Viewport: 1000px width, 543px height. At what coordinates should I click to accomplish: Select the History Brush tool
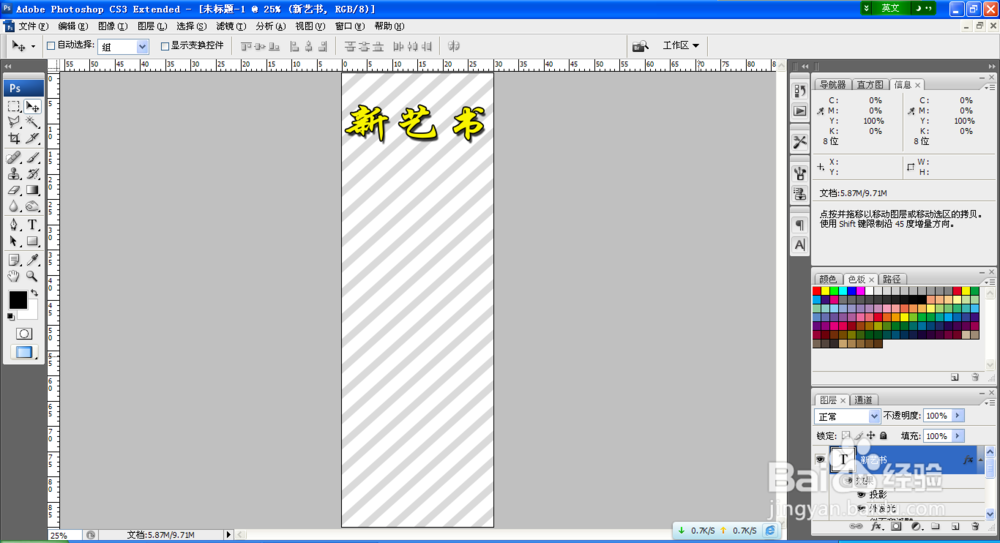32,174
